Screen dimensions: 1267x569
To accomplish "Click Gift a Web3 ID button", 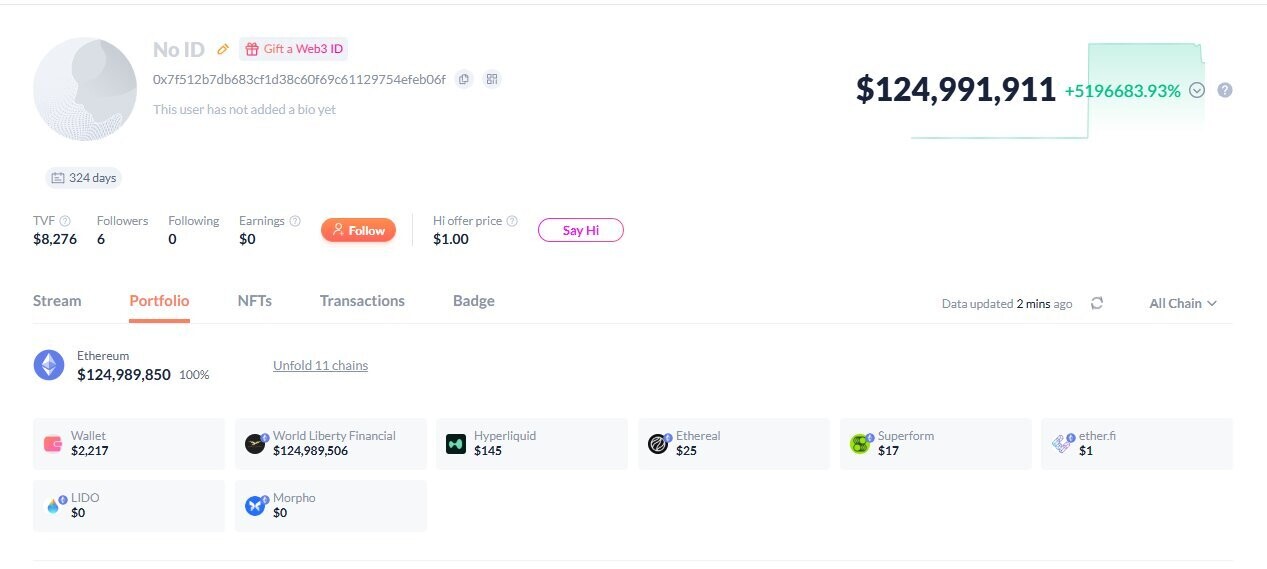I will [294, 49].
